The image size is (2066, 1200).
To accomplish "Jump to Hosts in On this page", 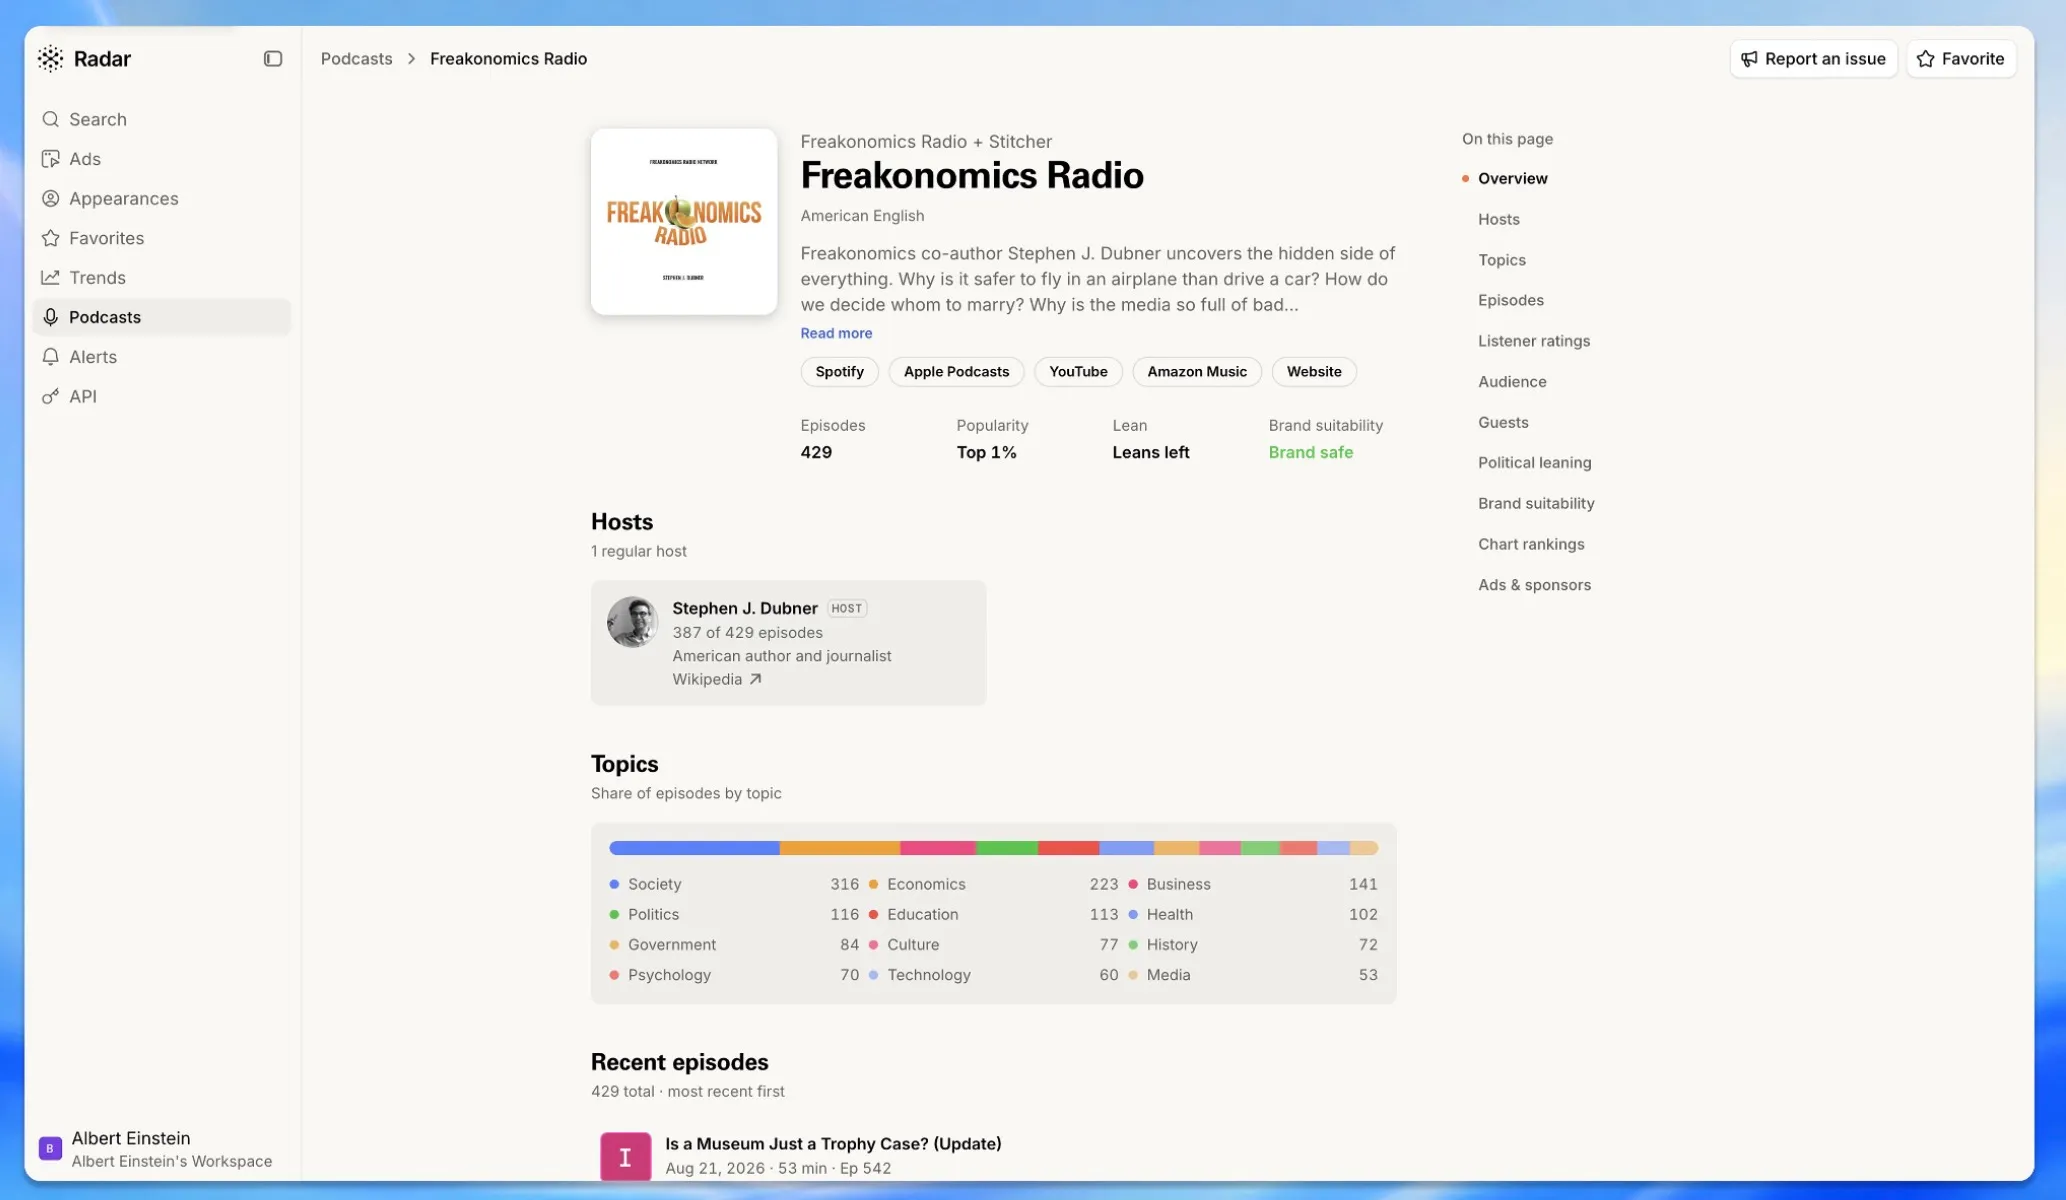I will [1498, 219].
